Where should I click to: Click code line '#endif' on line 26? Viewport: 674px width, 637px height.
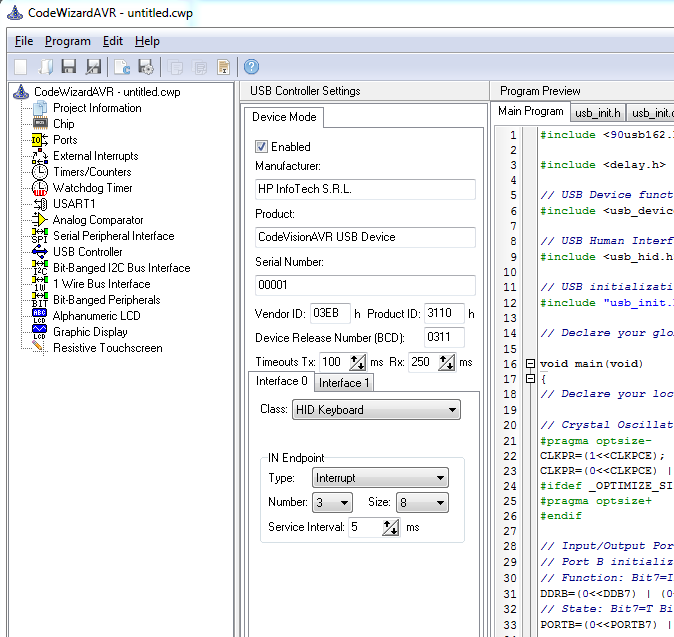561,516
